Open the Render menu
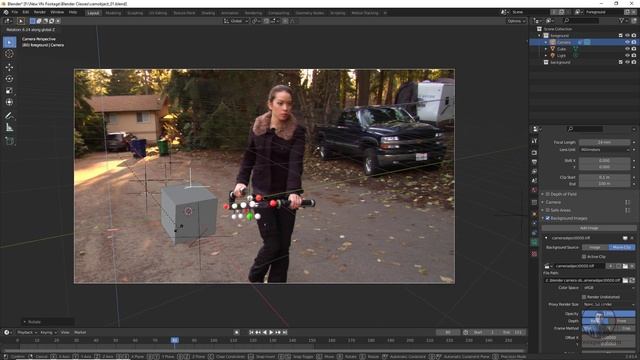The height and width of the screenshot is (360, 640). 40,13
